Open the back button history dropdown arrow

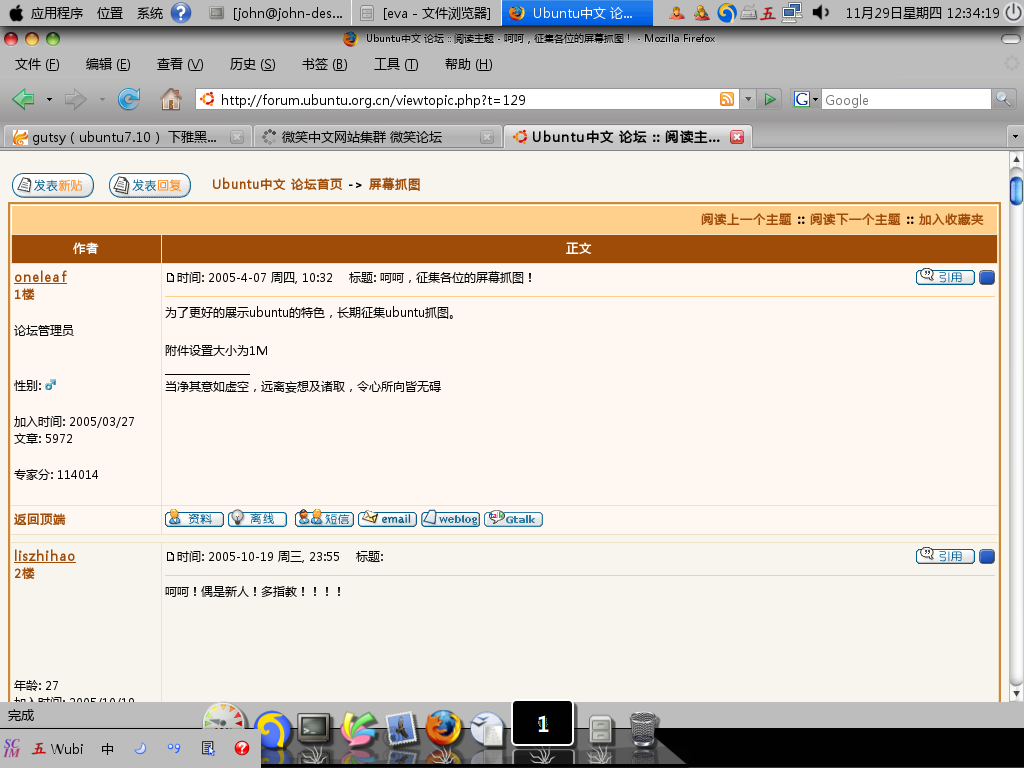coord(49,99)
